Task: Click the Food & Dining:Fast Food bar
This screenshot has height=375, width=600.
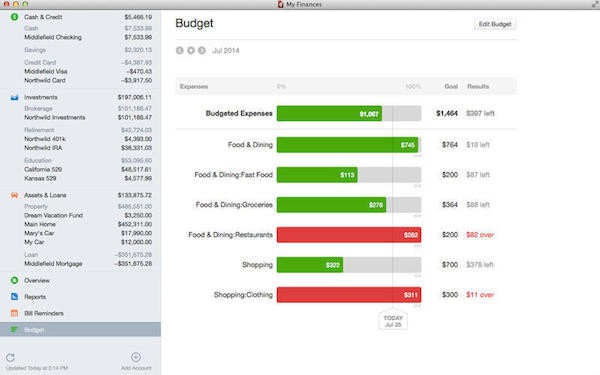Action: tap(349, 174)
